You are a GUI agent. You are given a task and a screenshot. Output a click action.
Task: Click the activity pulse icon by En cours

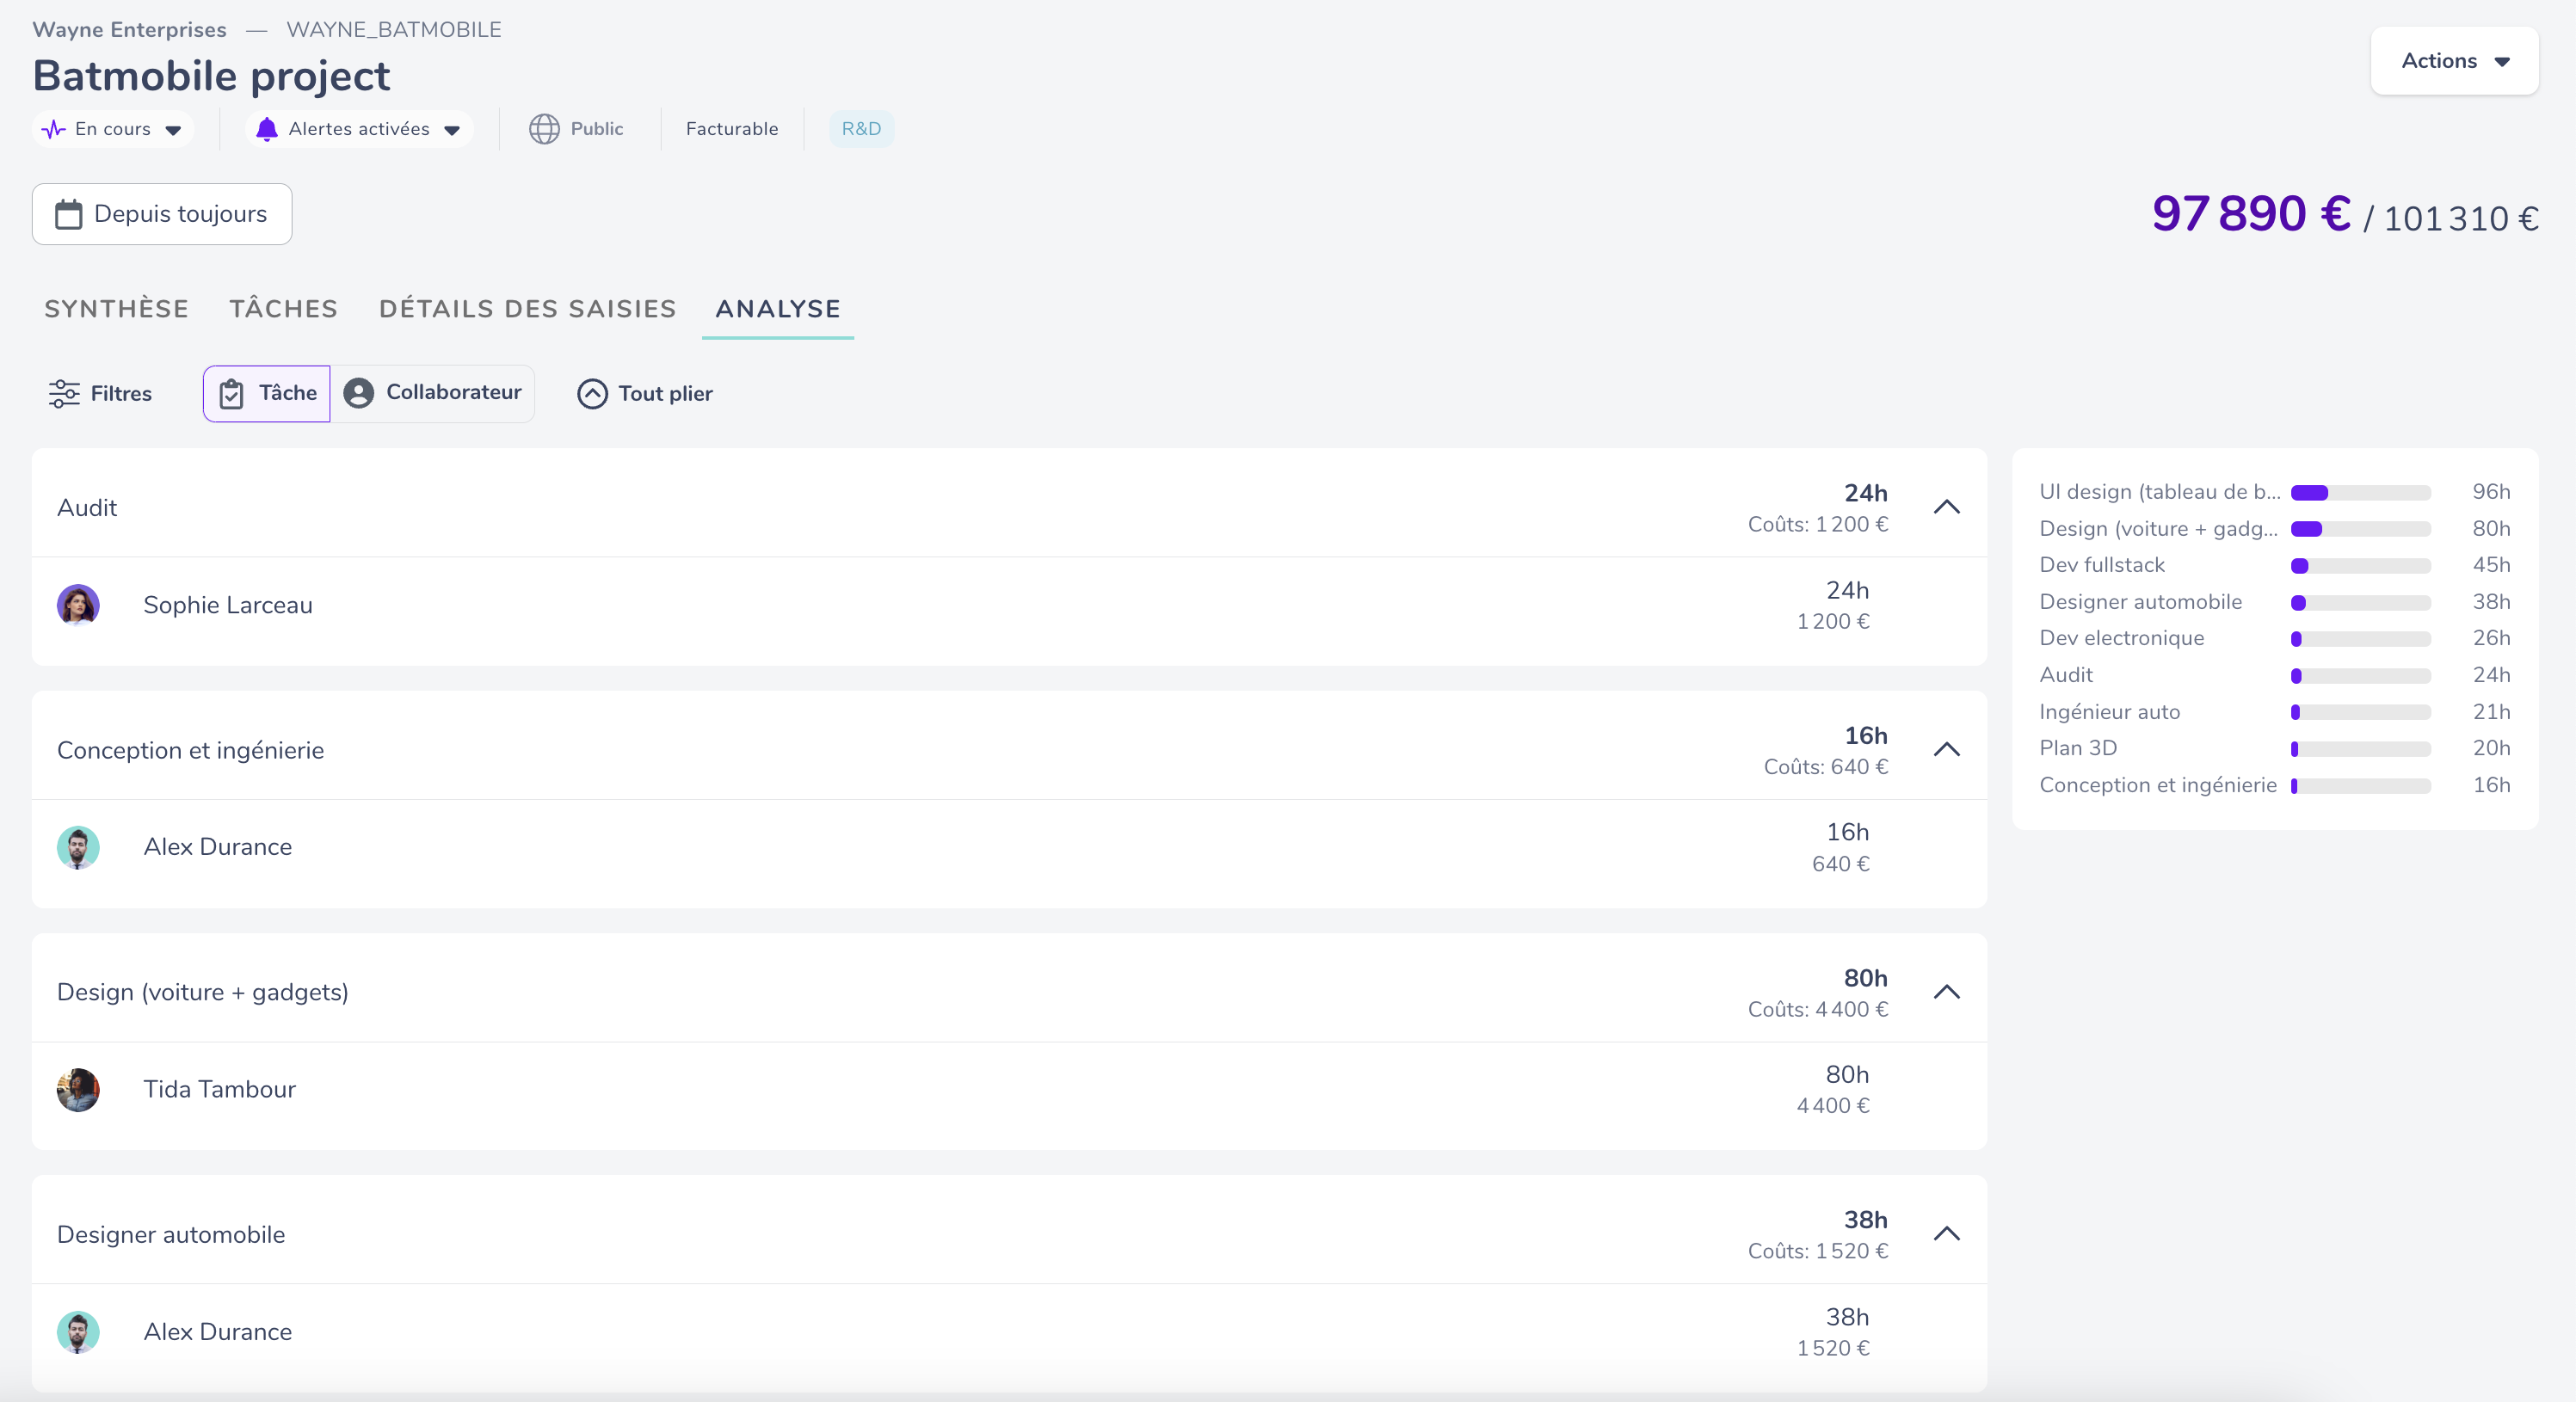[54, 129]
